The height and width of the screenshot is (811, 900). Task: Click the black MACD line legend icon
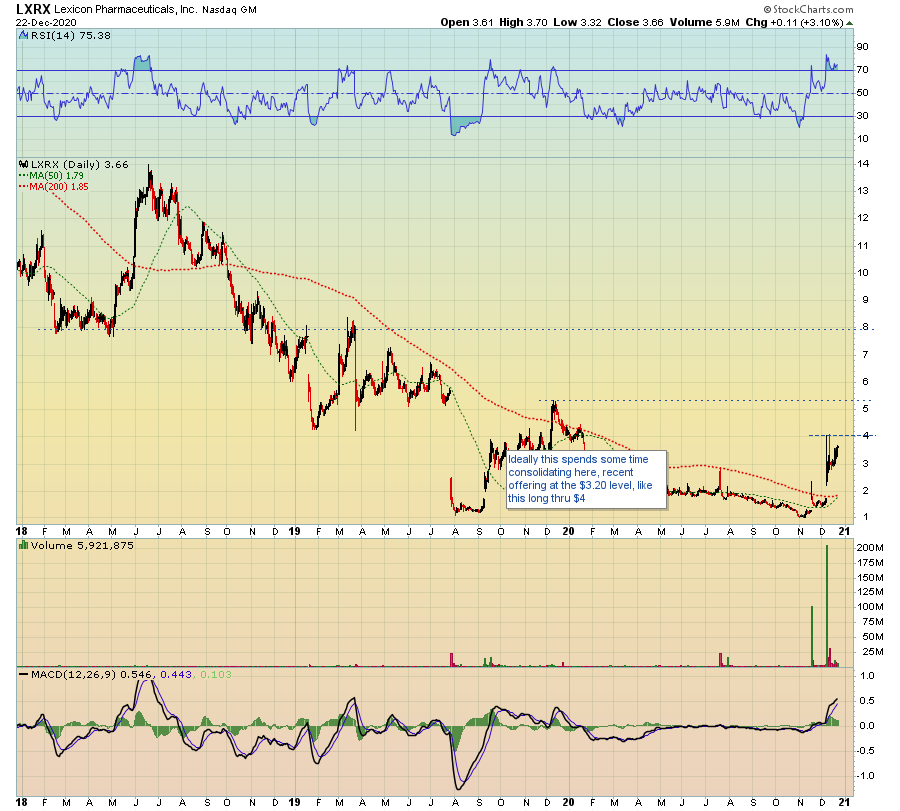24,674
